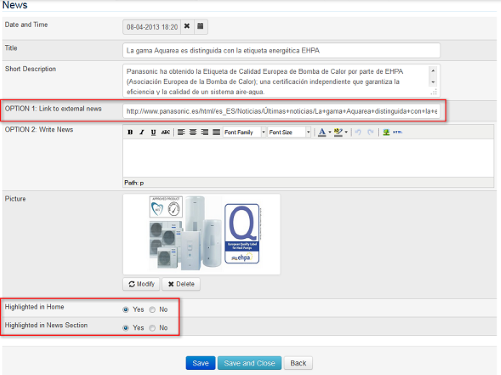501x375 pixels.
Task: Align text to the left
Action: 181,132
